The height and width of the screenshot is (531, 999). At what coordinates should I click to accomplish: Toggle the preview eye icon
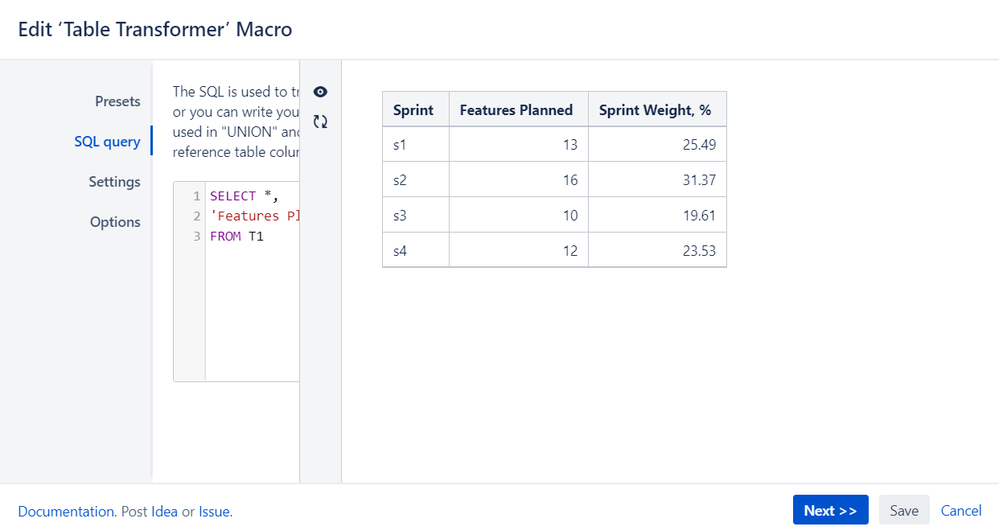click(x=320, y=92)
